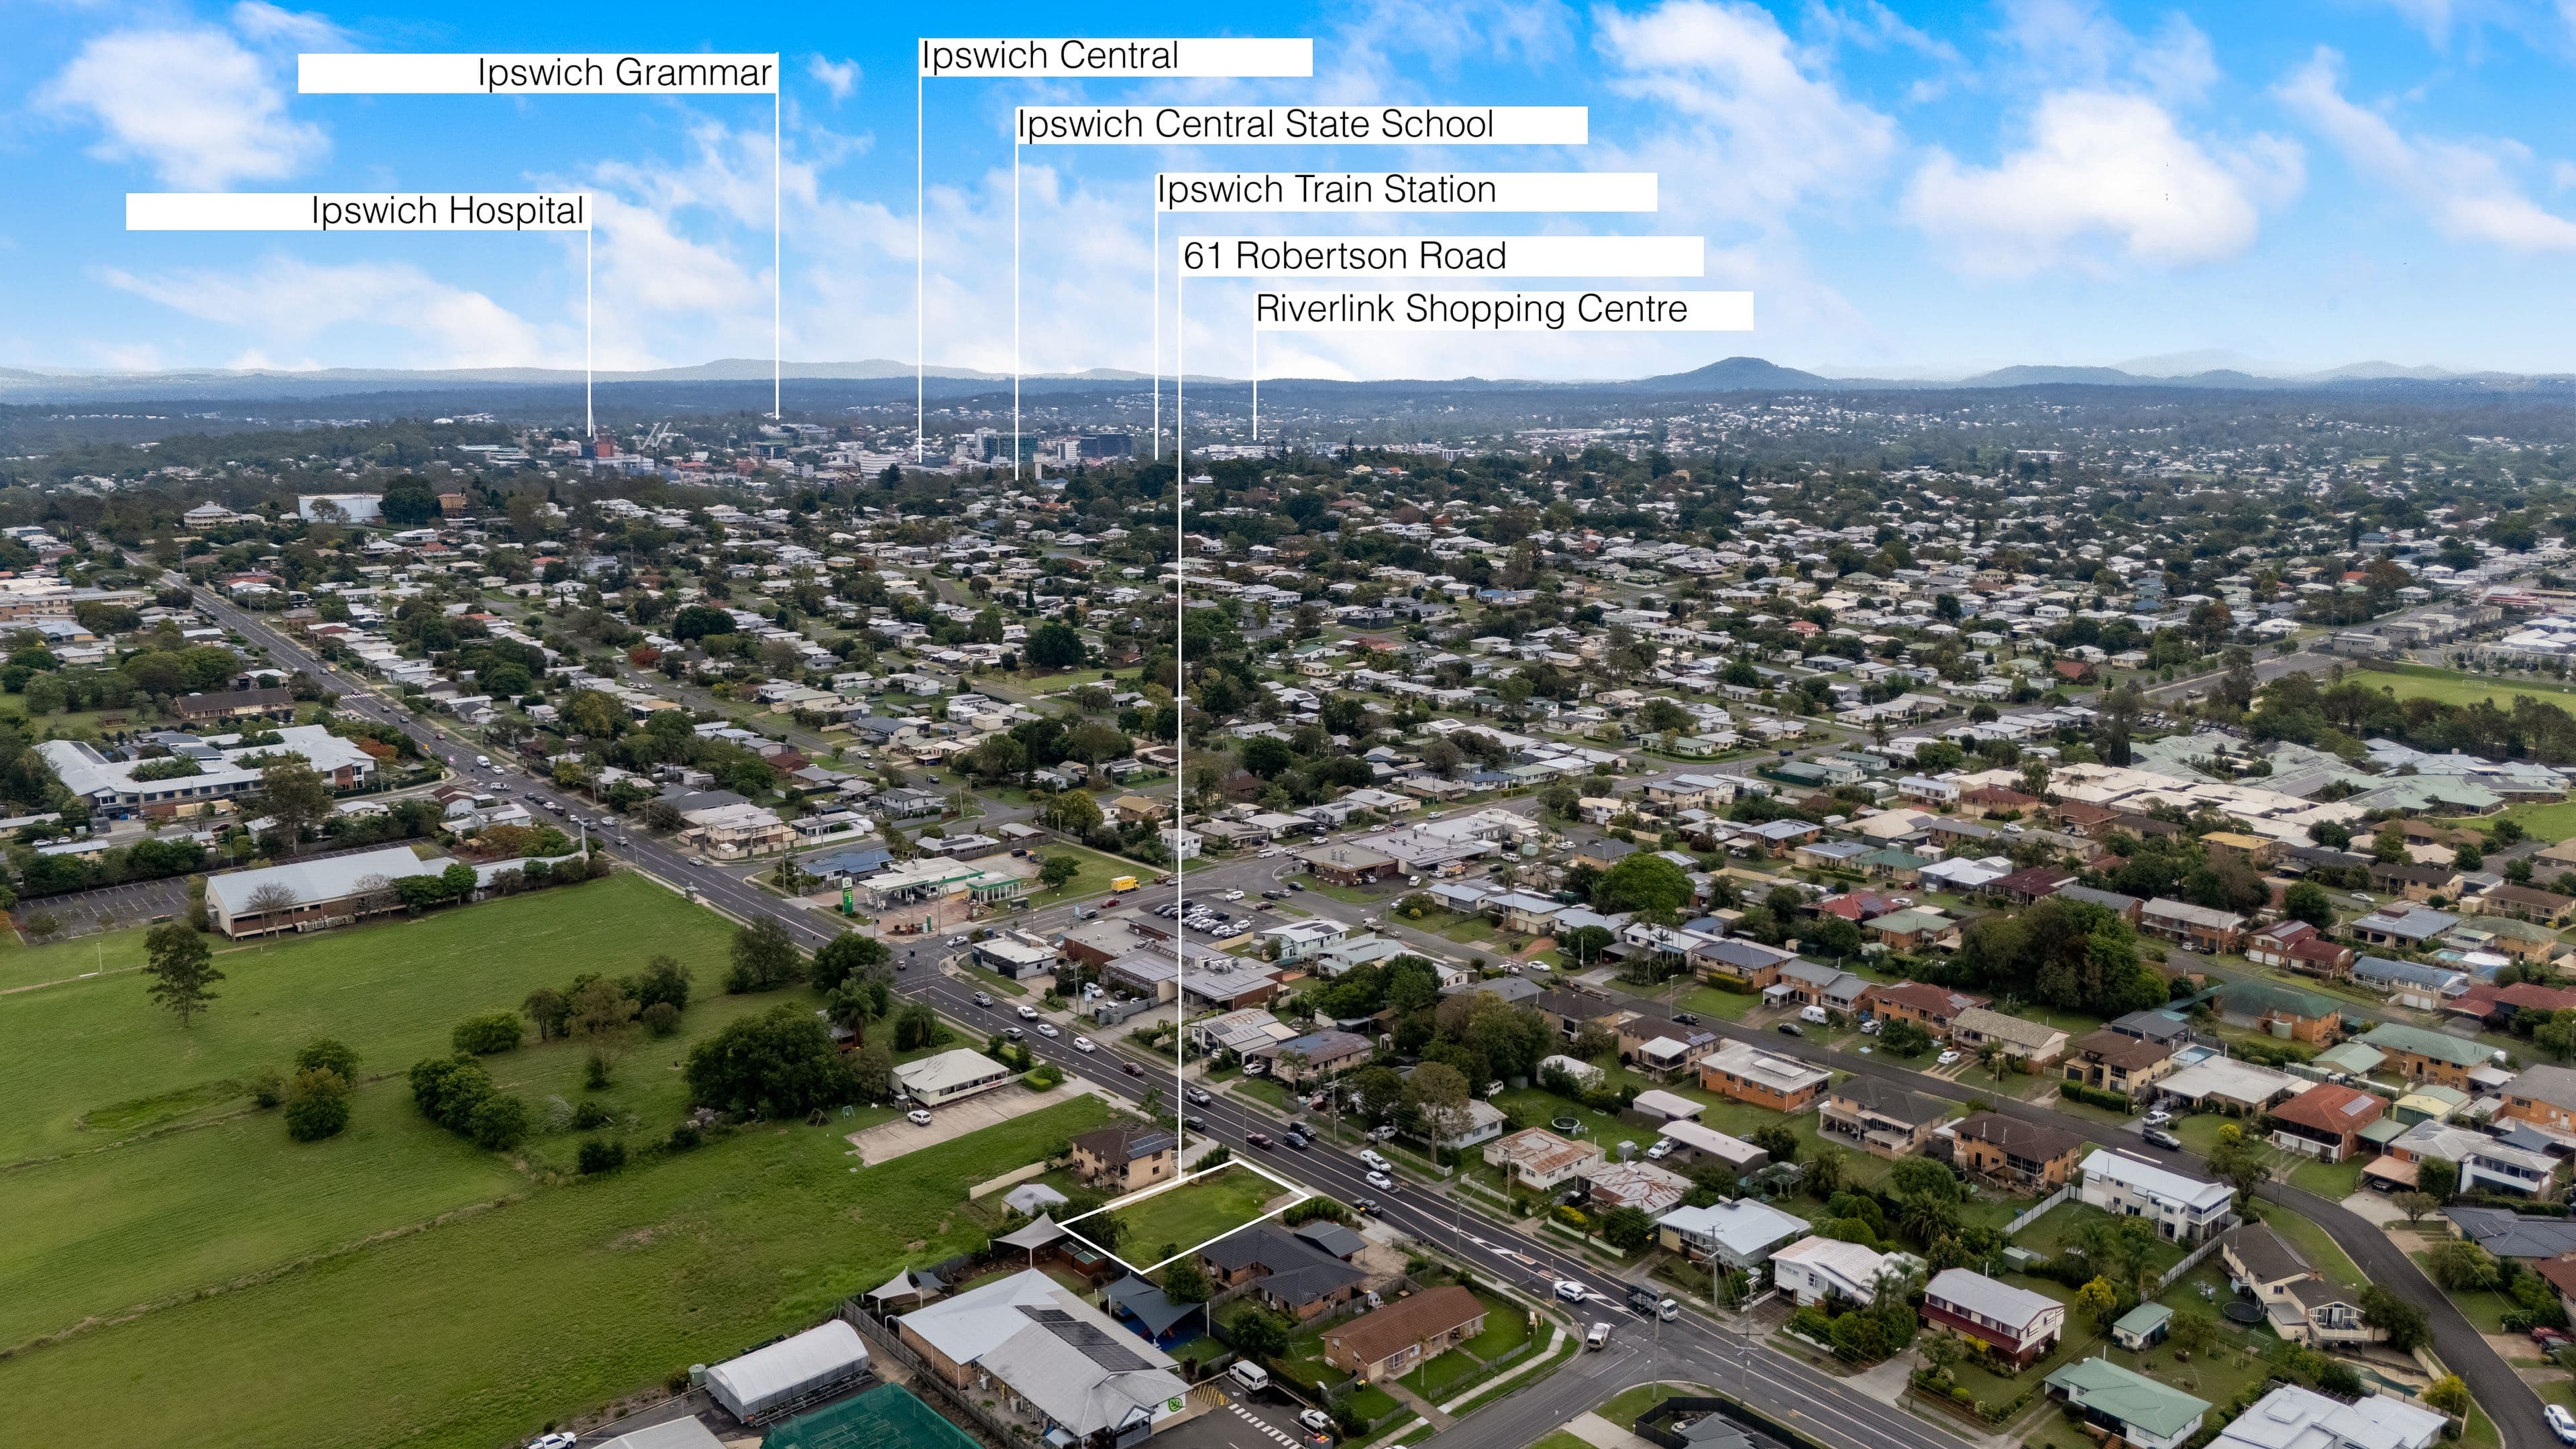The image size is (2576, 1449).
Task: Click the "Ipswich Central State School" label
Action: (1302, 125)
